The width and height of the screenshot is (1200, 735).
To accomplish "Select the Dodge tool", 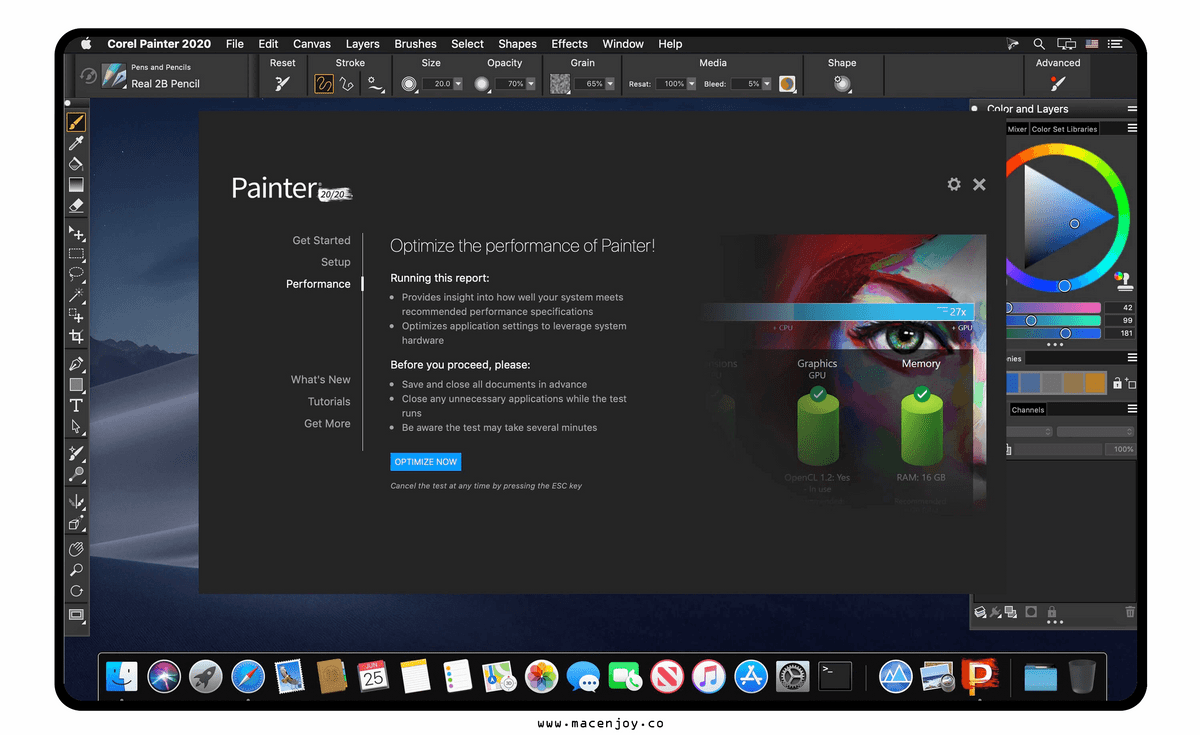I will coord(76,474).
